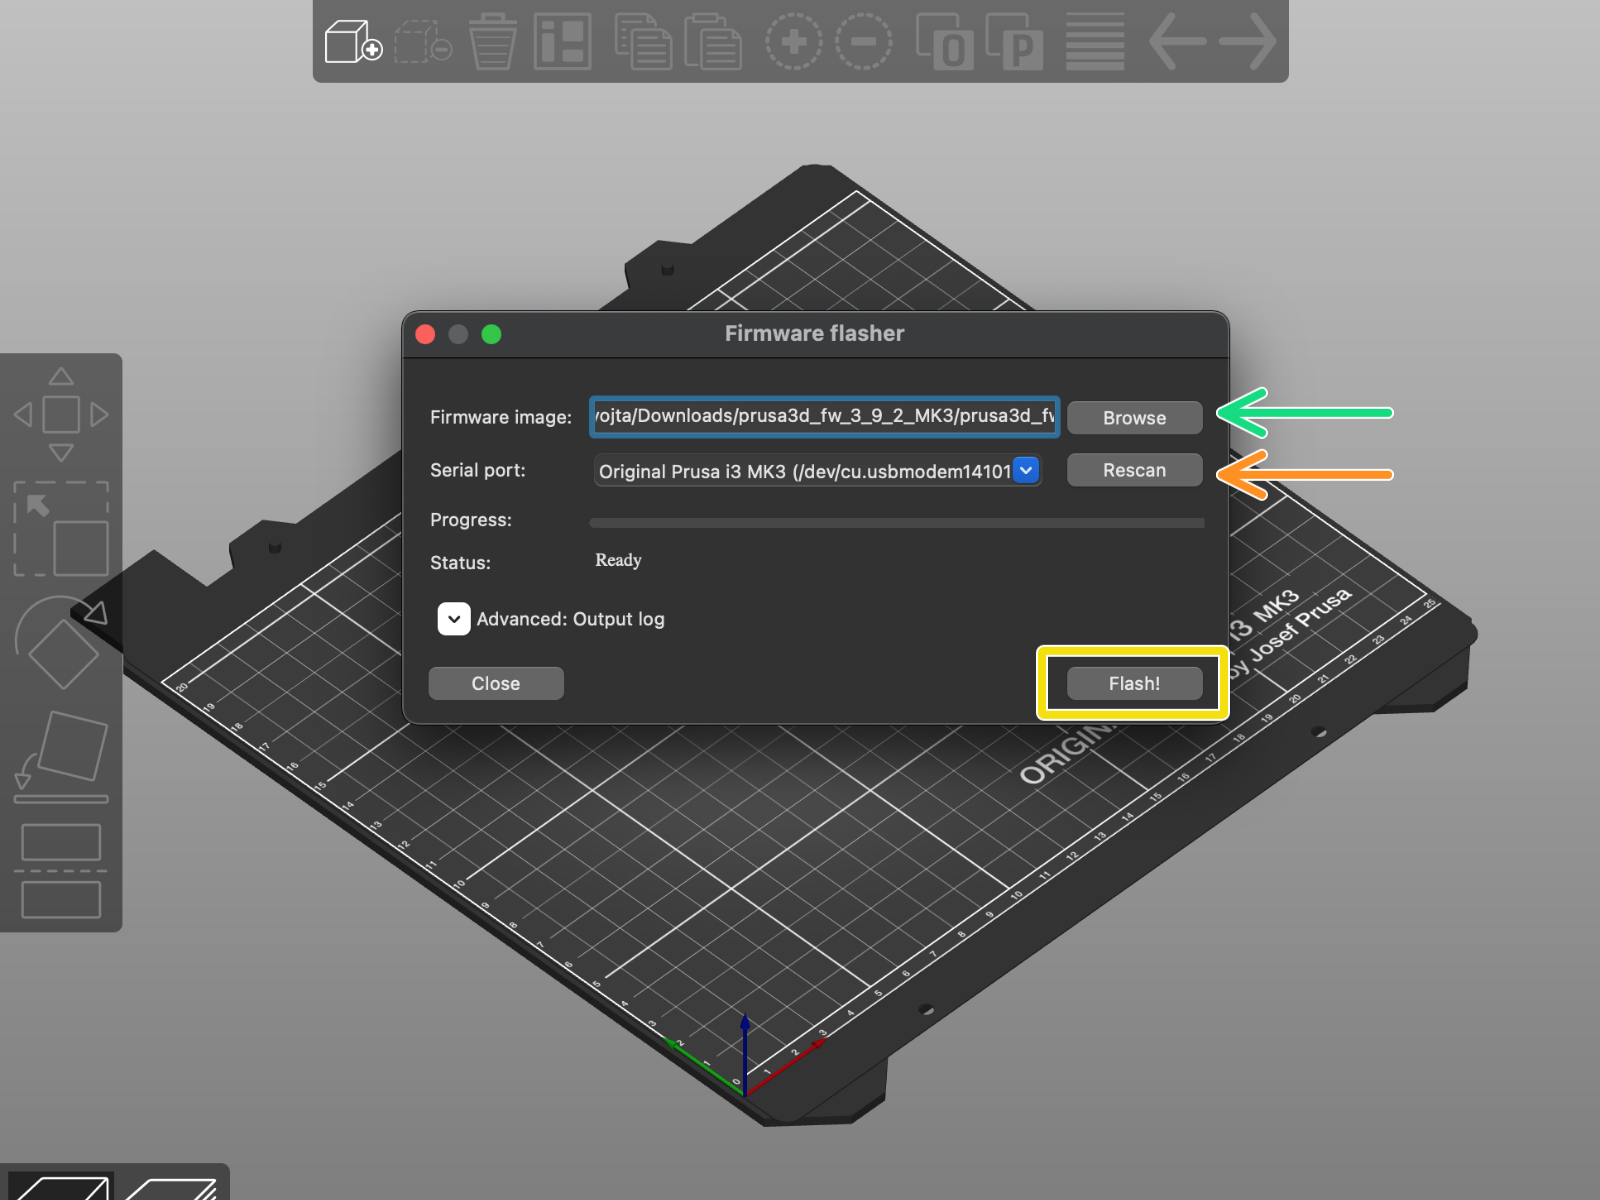Expand the Advanced: Output log section
The height and width of the screenshot is (1200, 1600).
[x=454, y=619]
